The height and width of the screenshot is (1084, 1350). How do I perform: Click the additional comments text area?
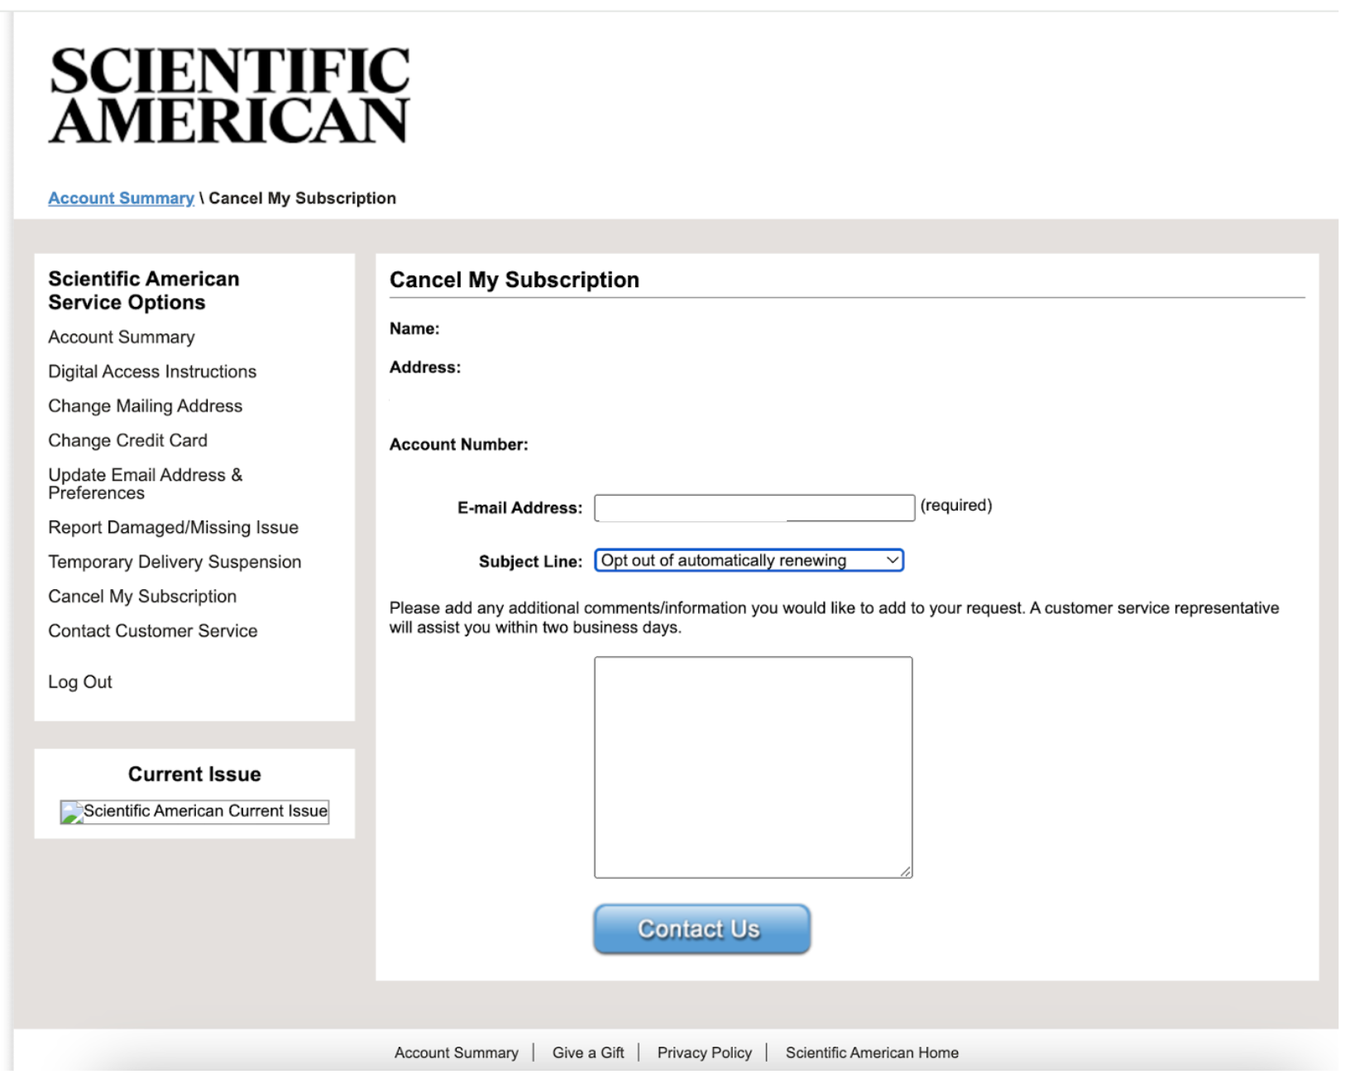[x=752, y=766]
